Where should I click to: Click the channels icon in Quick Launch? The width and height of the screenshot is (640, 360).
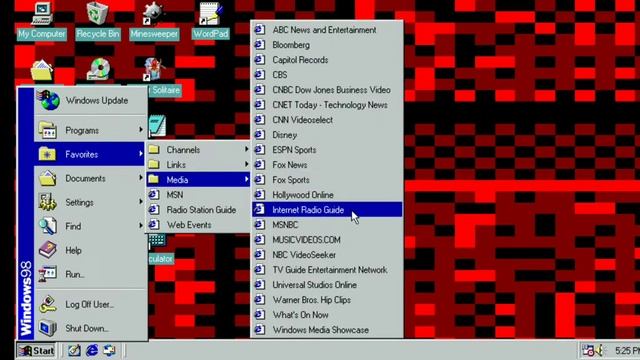click(109, 350)
